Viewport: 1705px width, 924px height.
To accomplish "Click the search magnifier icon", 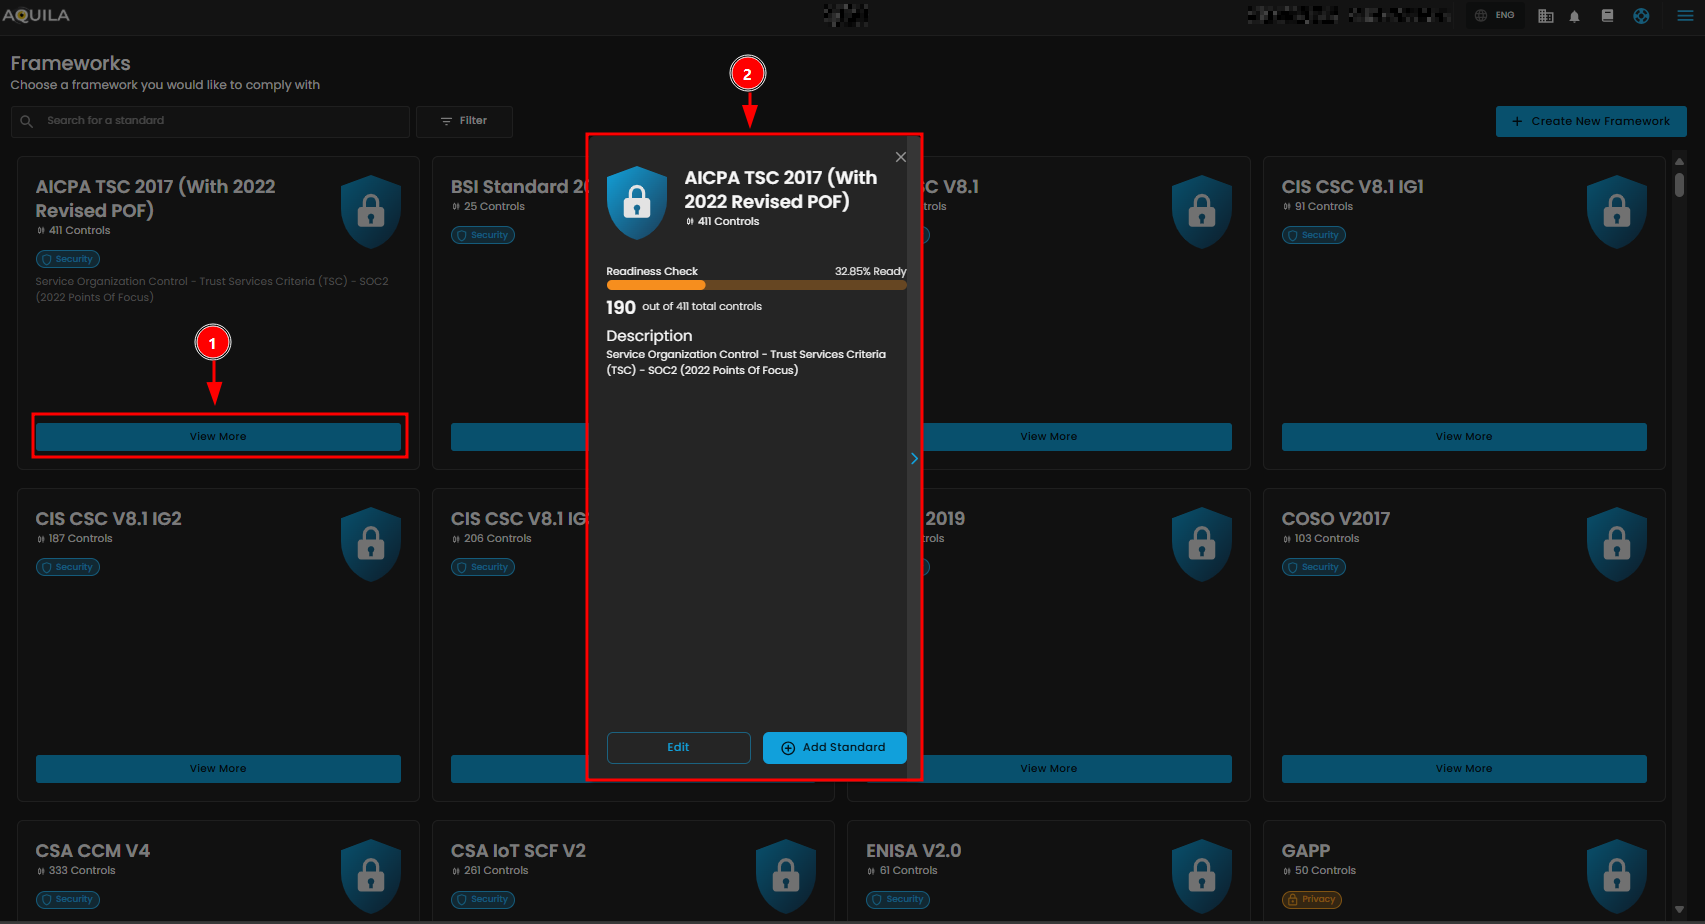I will 27,121.
